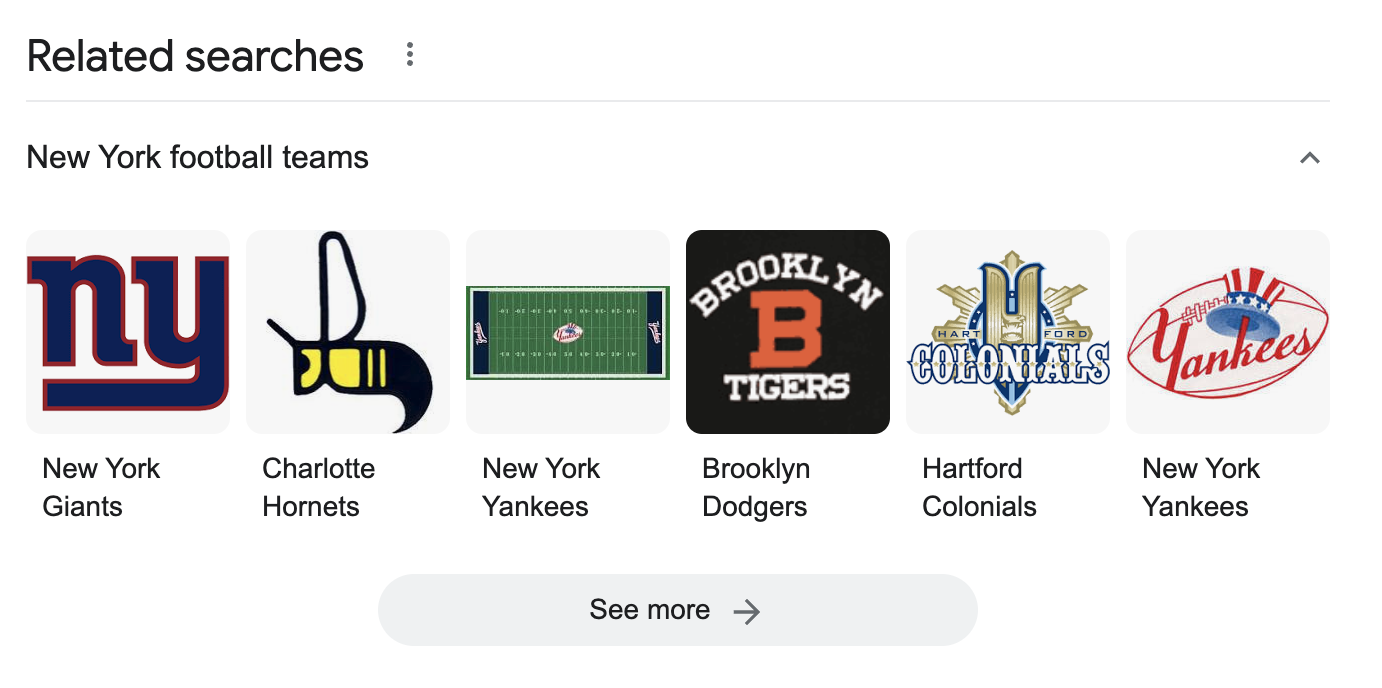Open the black Brooklyn Tigers logo image
The height and width of the screenshot is (688, 1382).
(x=788, y=332)
